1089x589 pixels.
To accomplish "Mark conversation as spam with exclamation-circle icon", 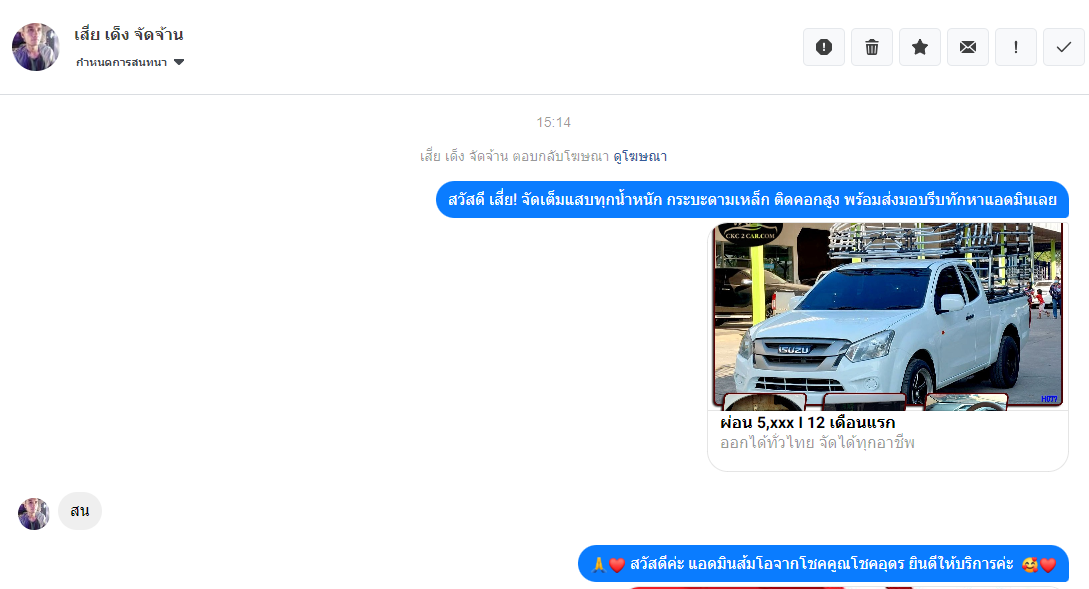I will click(824, 47).
